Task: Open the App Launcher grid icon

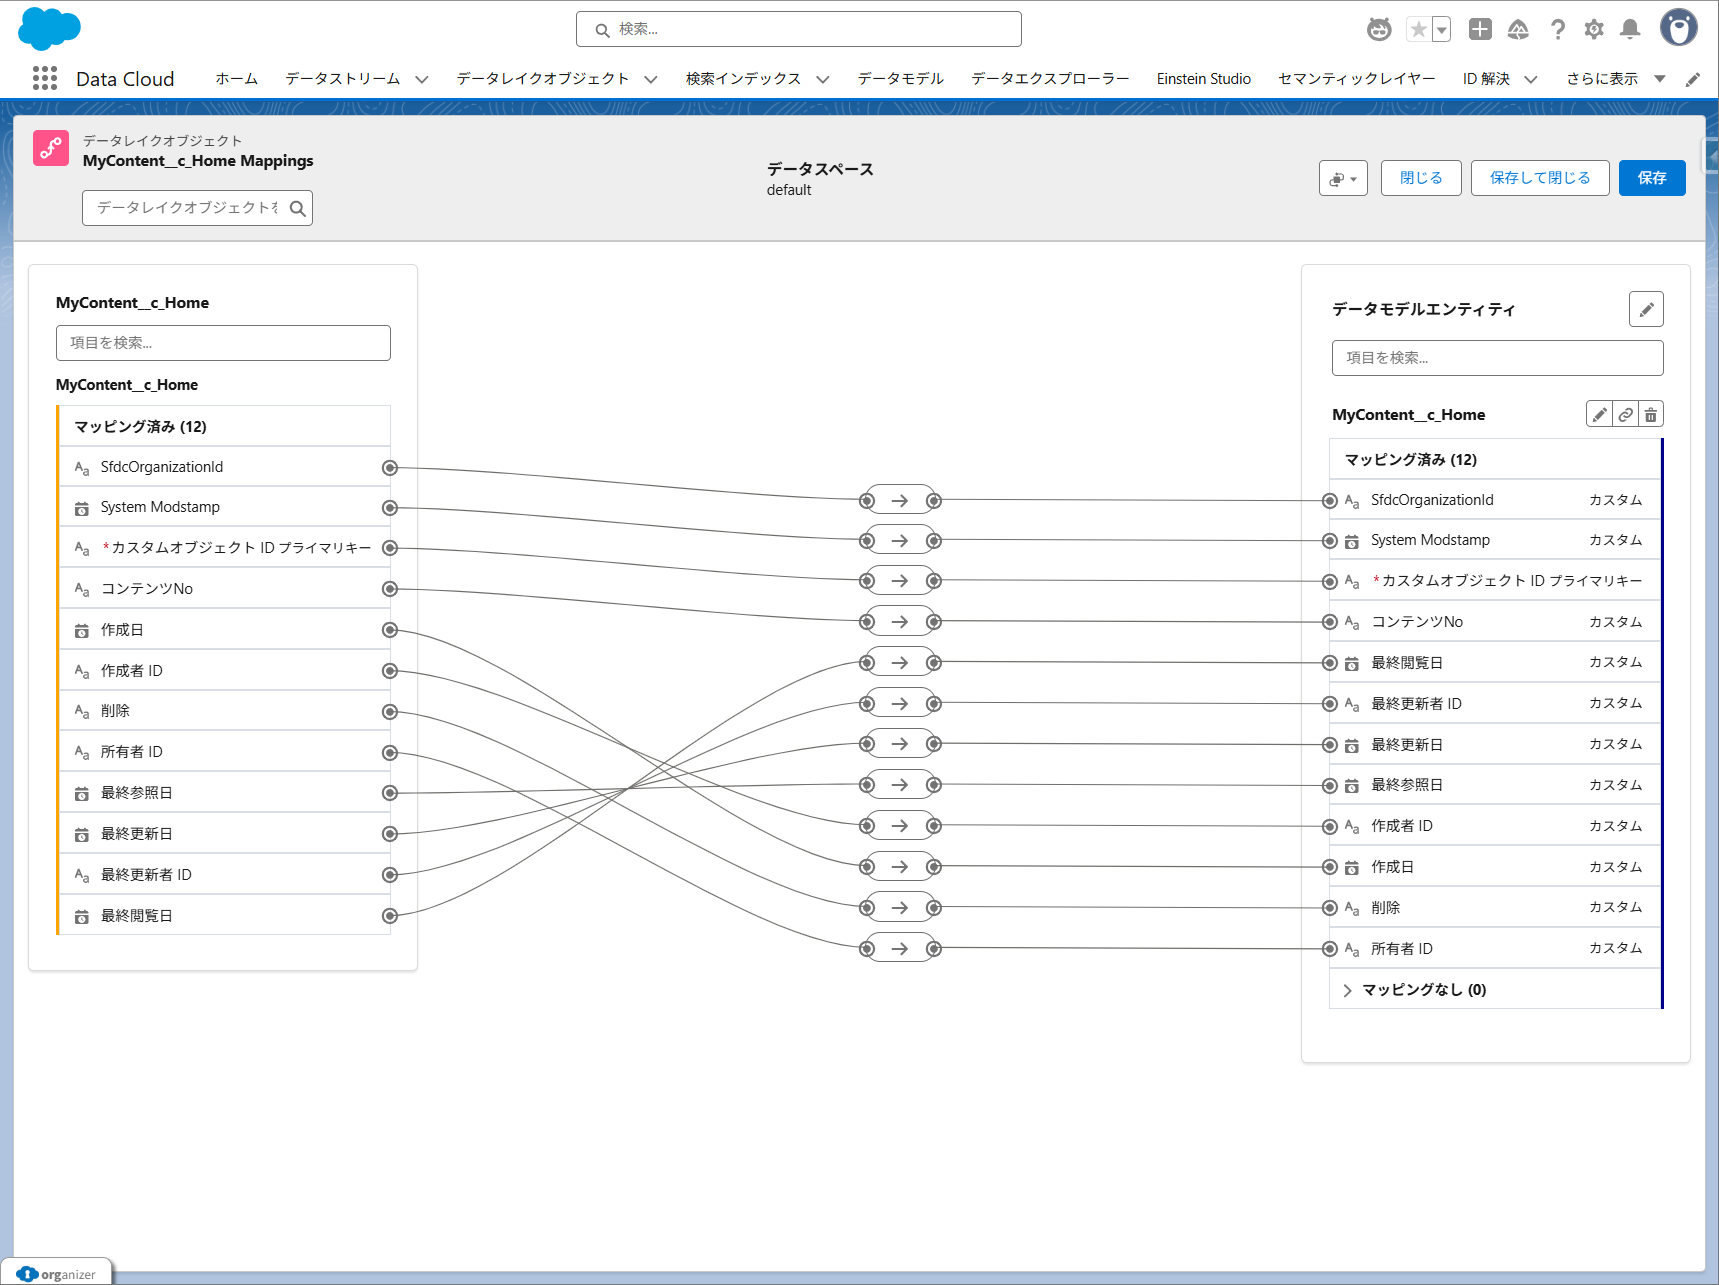Action: click(x=45, y=78)
